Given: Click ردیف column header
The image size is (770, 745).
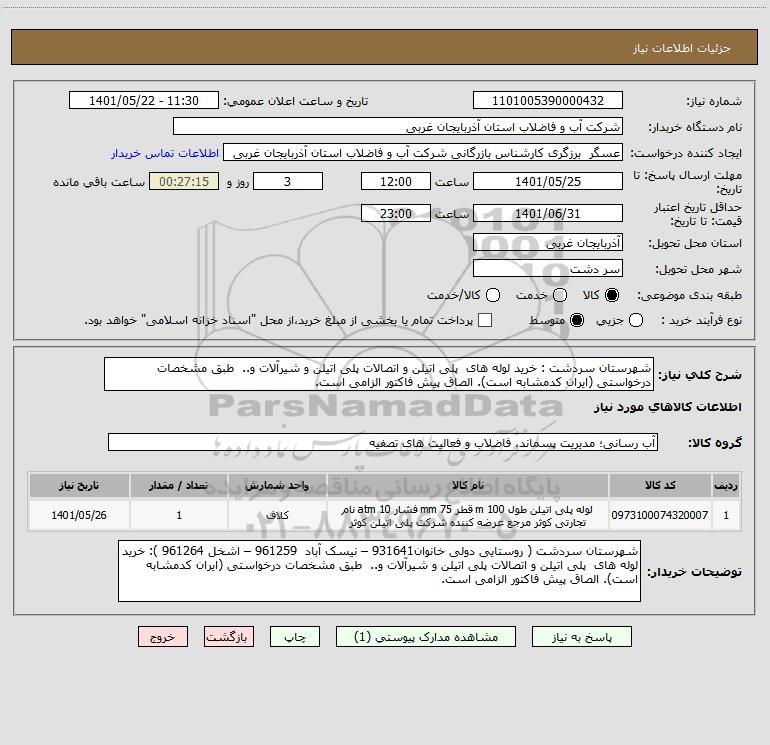Looking at the screenshot, I should pyautogui.click(x=726, y=485).
